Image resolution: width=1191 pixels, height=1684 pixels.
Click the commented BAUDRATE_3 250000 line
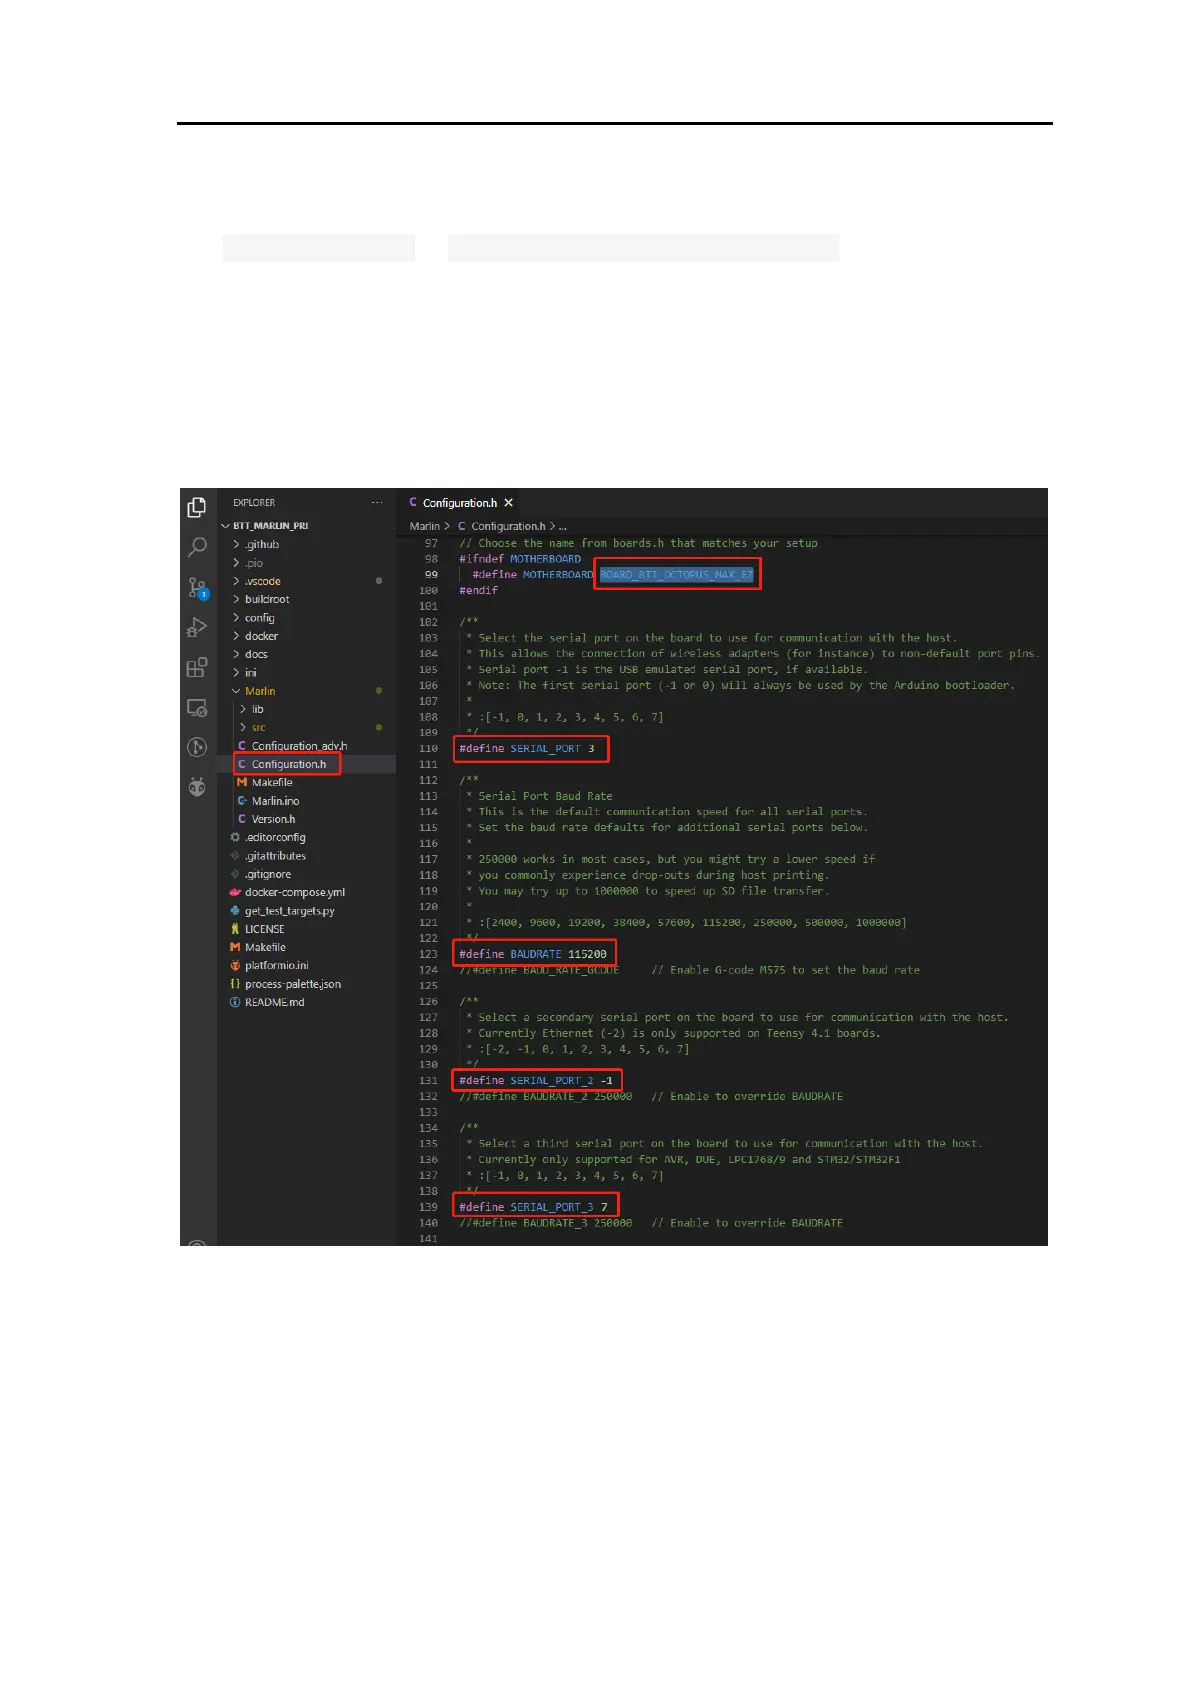click(x=651, y=1223)
